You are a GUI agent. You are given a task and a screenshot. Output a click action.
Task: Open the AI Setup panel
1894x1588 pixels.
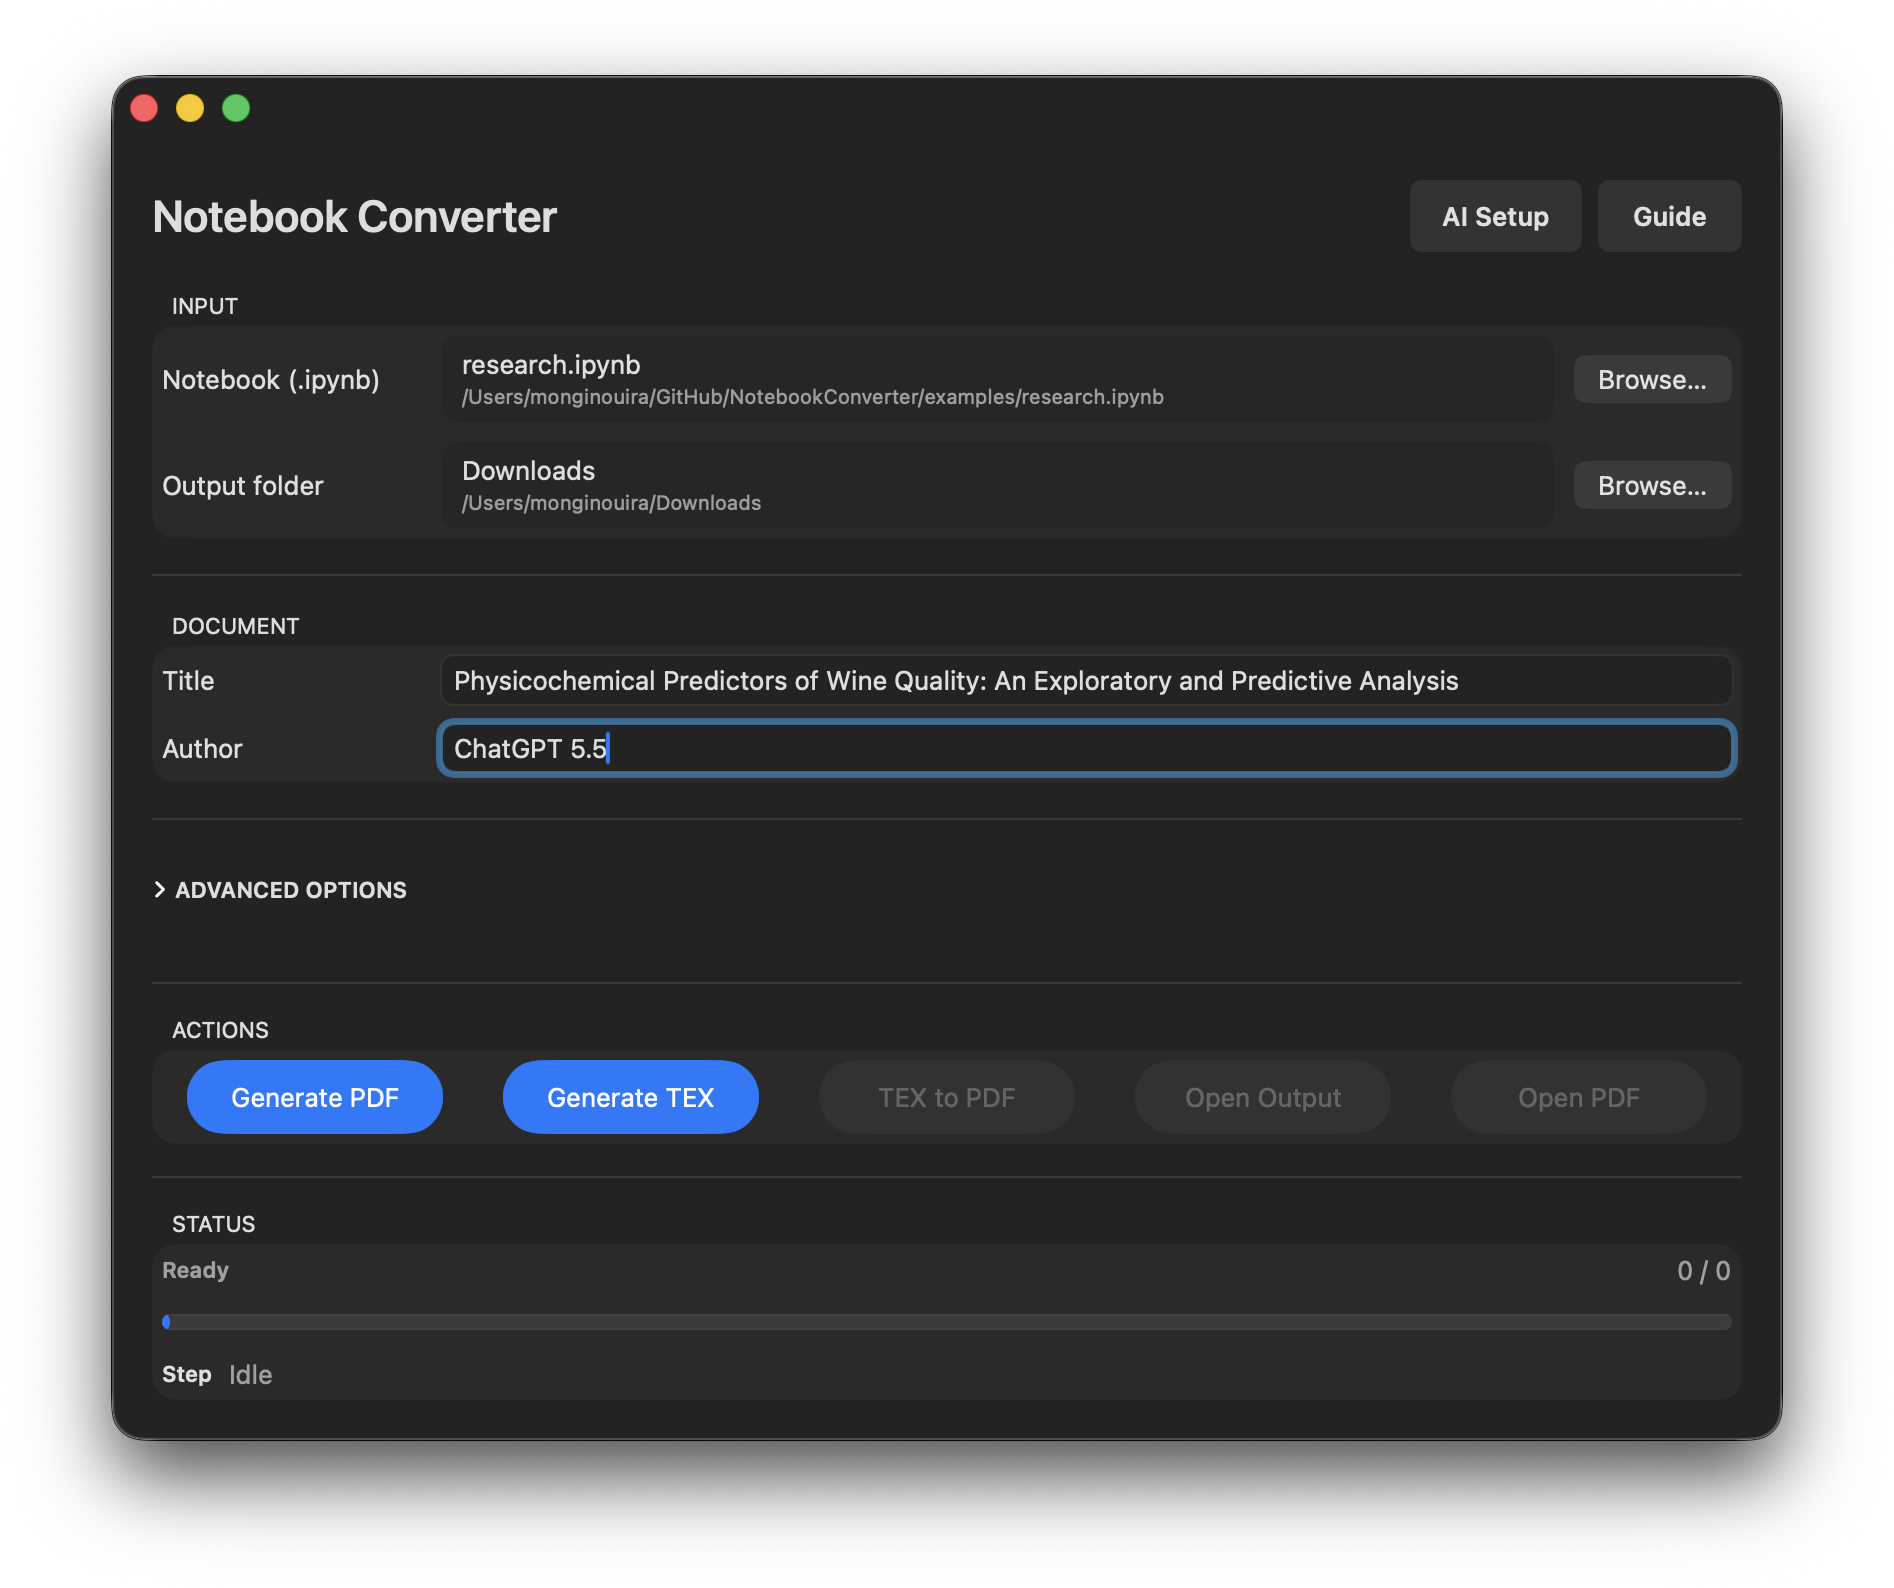1495,216
